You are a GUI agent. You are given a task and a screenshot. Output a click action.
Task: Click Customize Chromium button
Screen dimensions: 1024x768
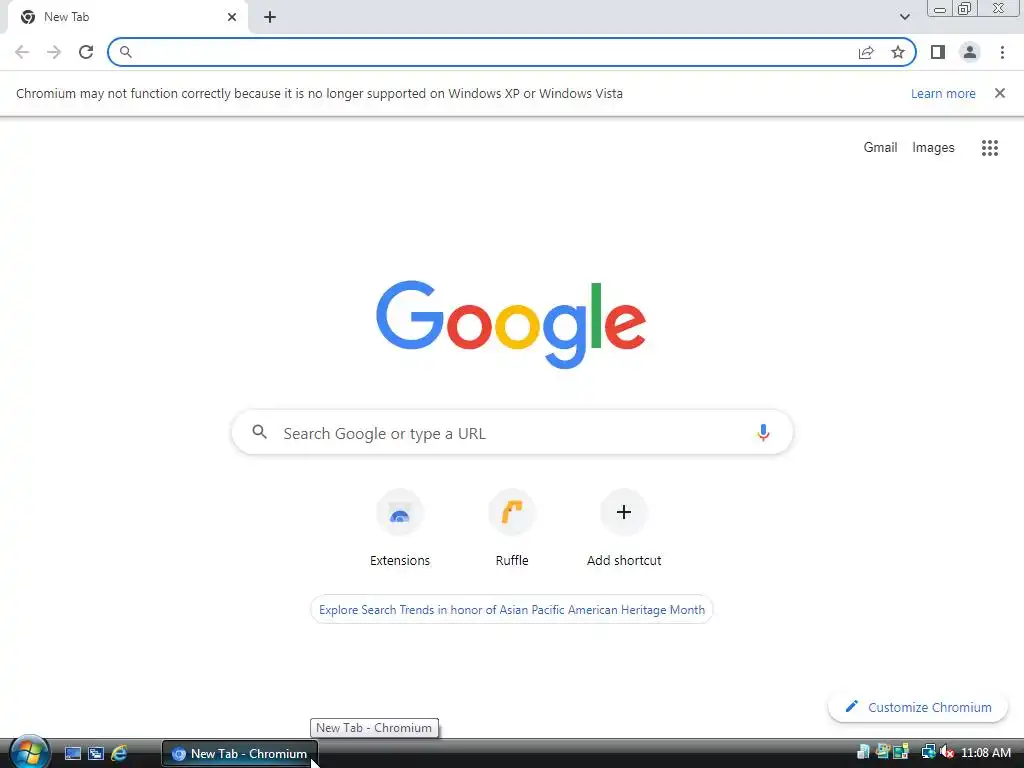tap(918, 707)
